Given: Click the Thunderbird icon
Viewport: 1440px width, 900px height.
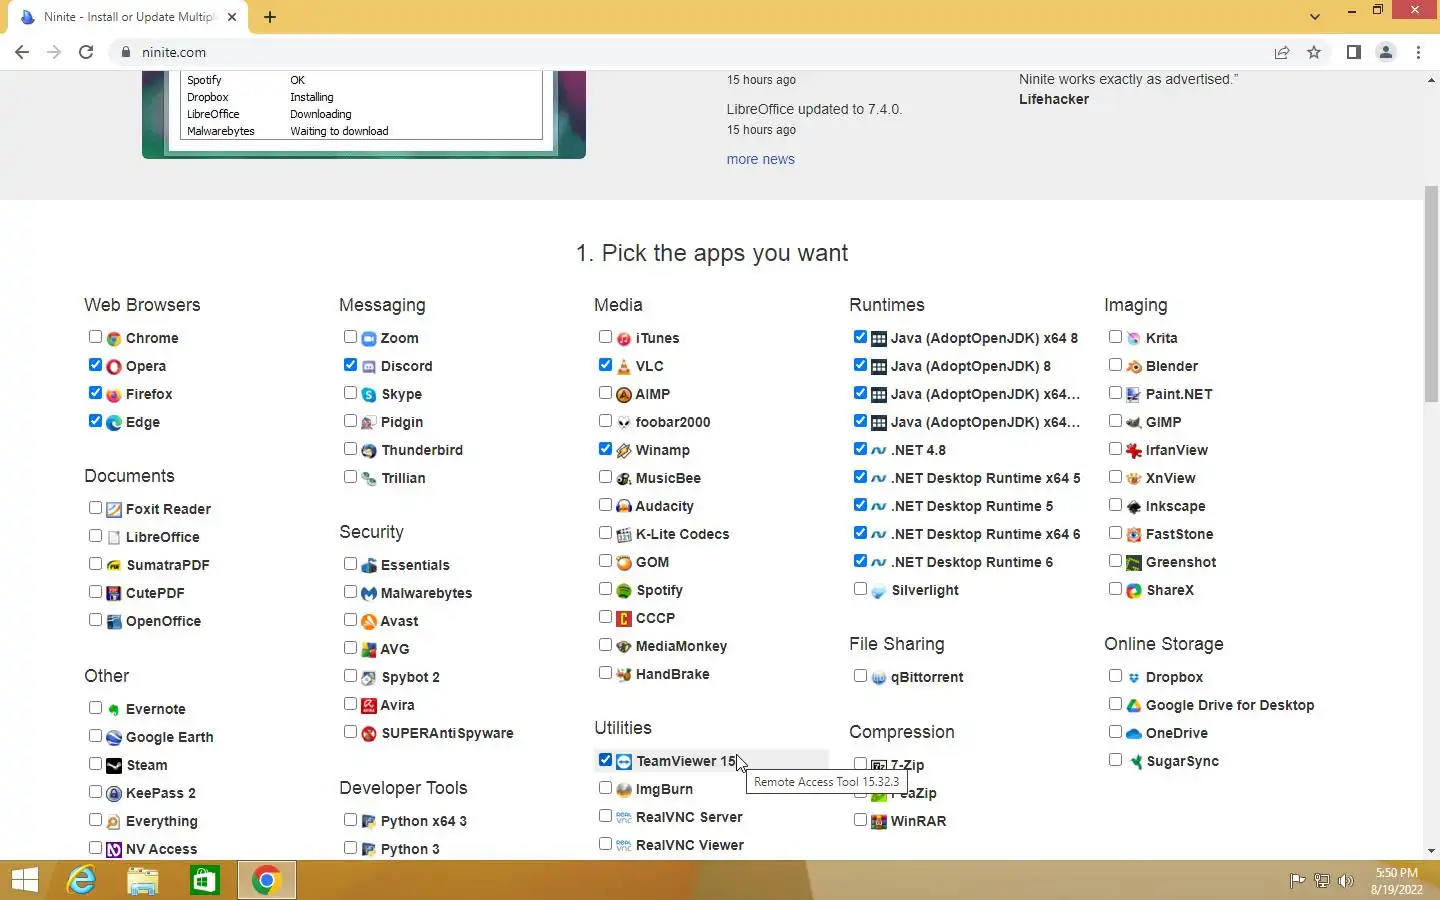Looking at the screenshot, I should coord(369,451).
